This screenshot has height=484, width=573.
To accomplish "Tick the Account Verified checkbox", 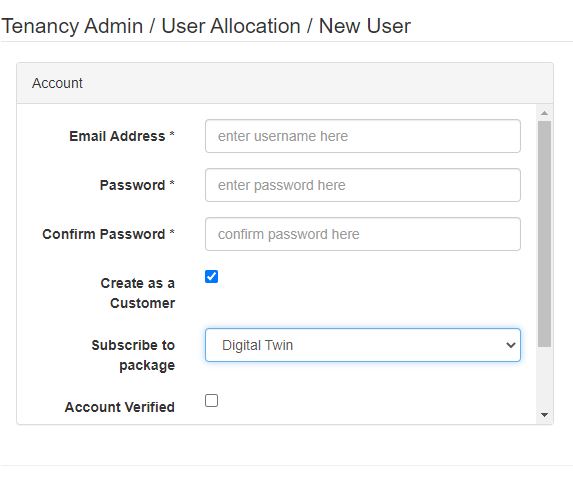I will coord(212,401).
